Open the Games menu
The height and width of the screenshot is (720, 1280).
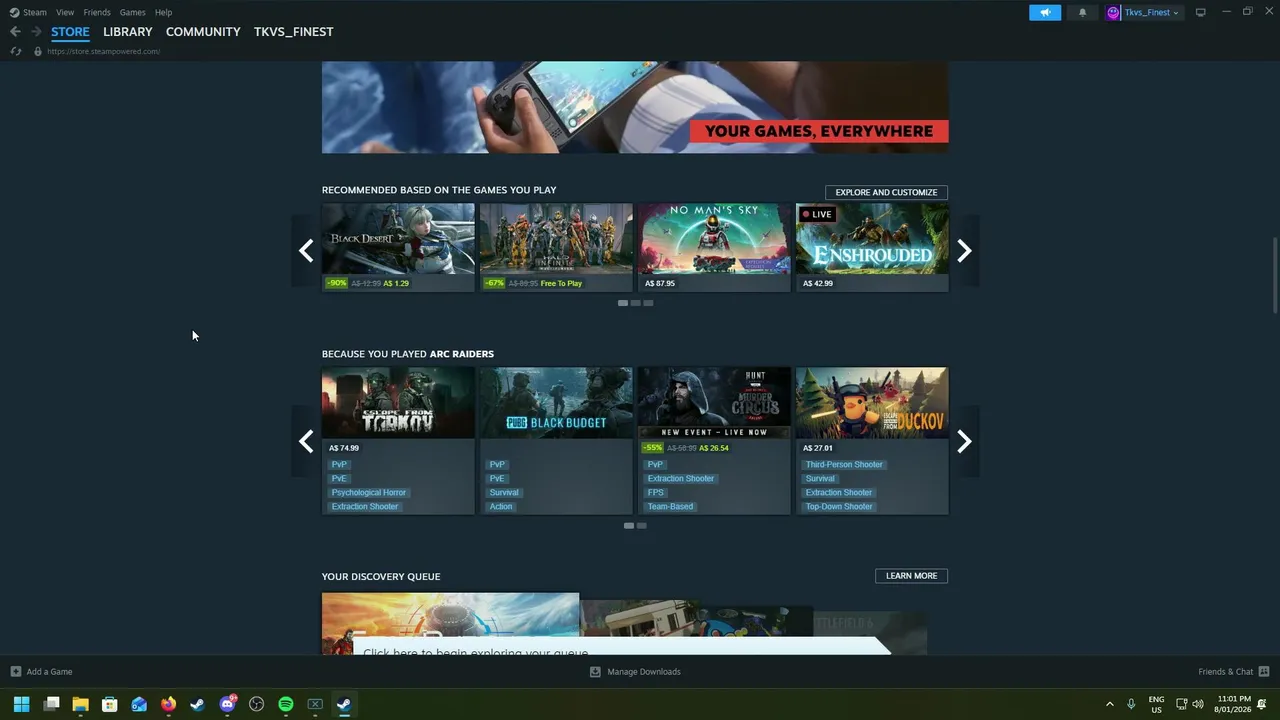(132, 12)
